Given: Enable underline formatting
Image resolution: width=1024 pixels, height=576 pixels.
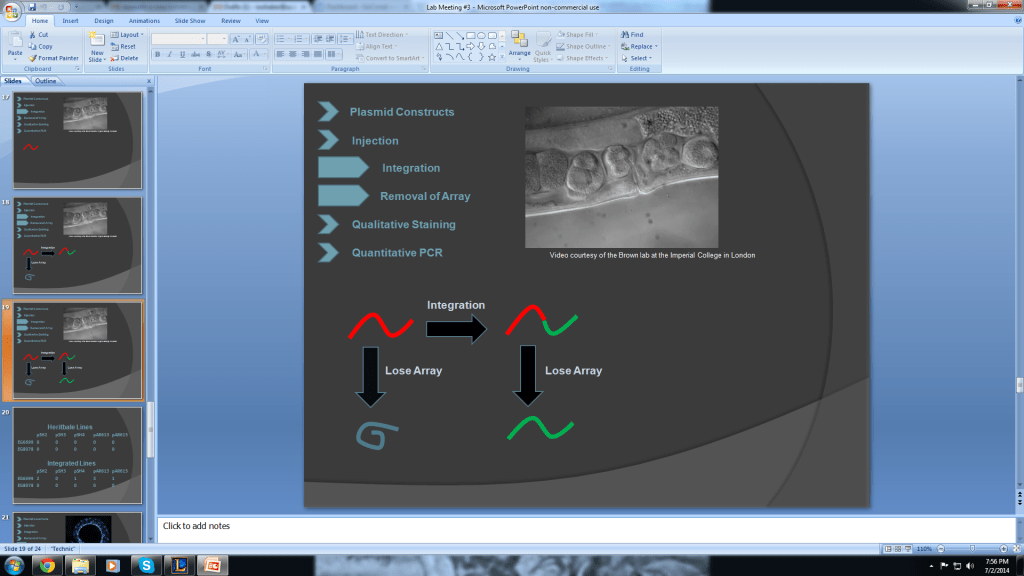Looking at the screenshot, I should pos(182,53).
